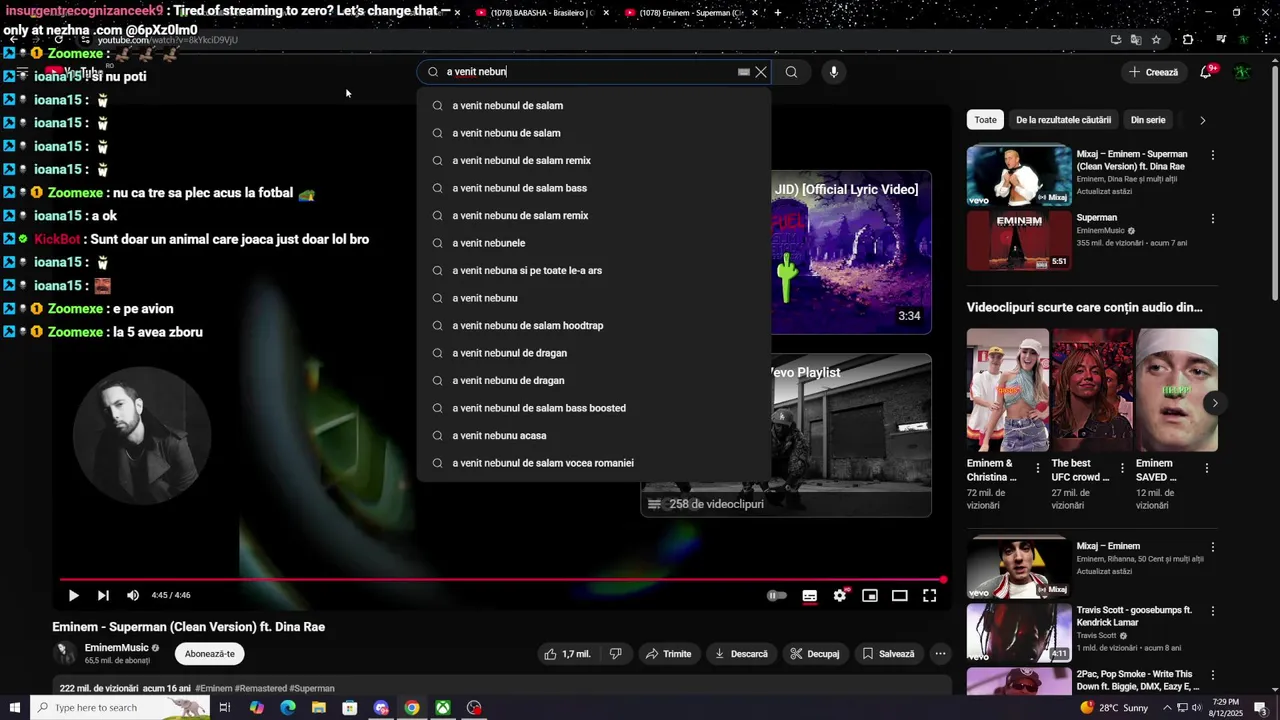Viewport: 1280px width, 720px height.
Task: Choose suggestion 'a venit nebuna si pe toate le-a ars'
Action: tap(594, 270)
